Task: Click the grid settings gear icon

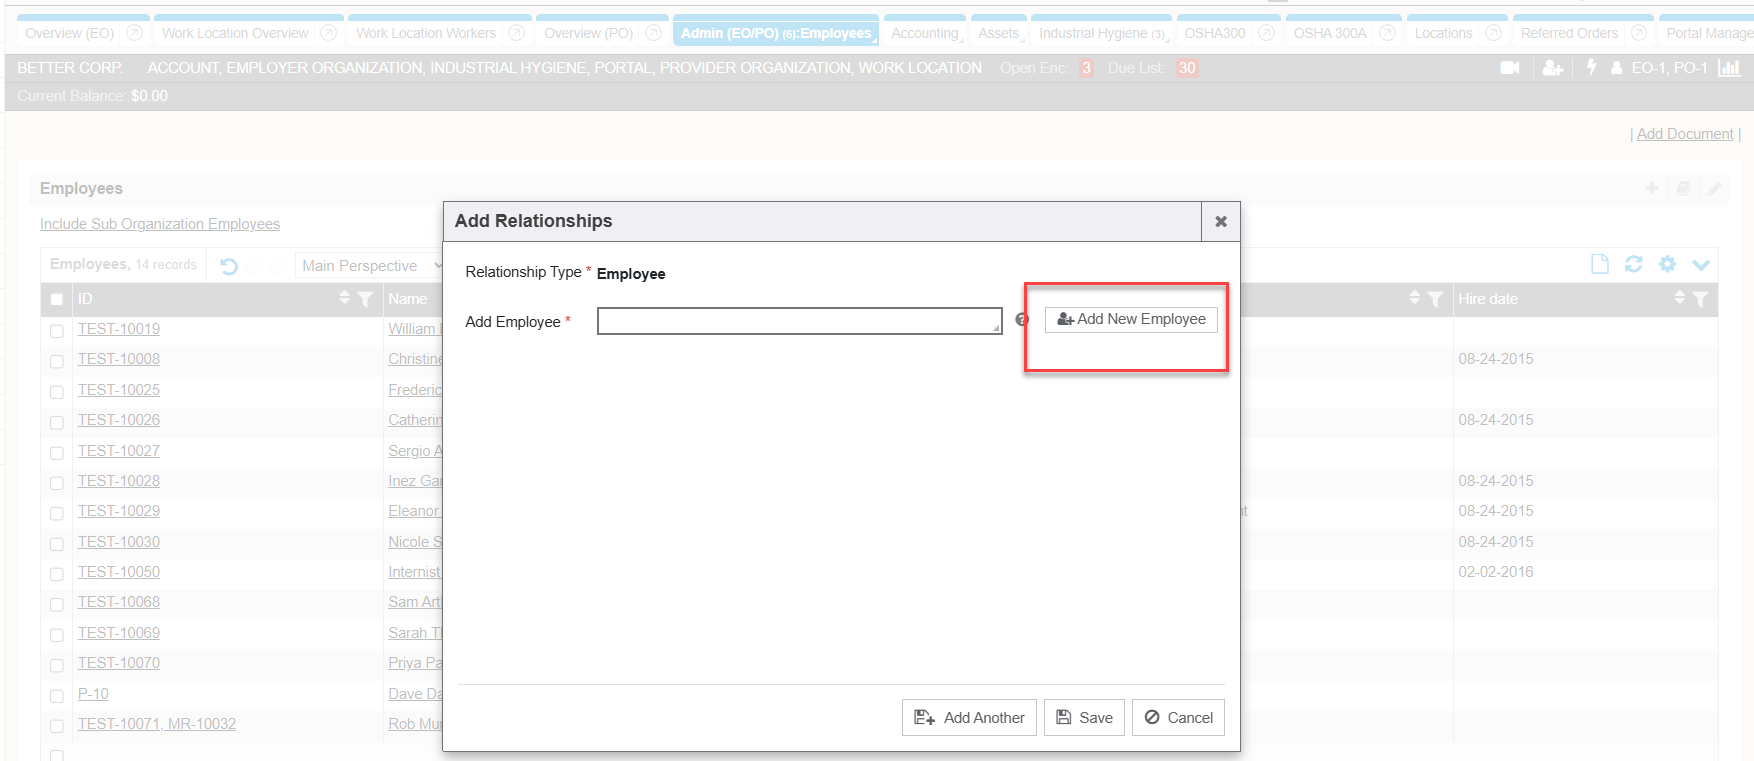Action: click(1667, 264)
